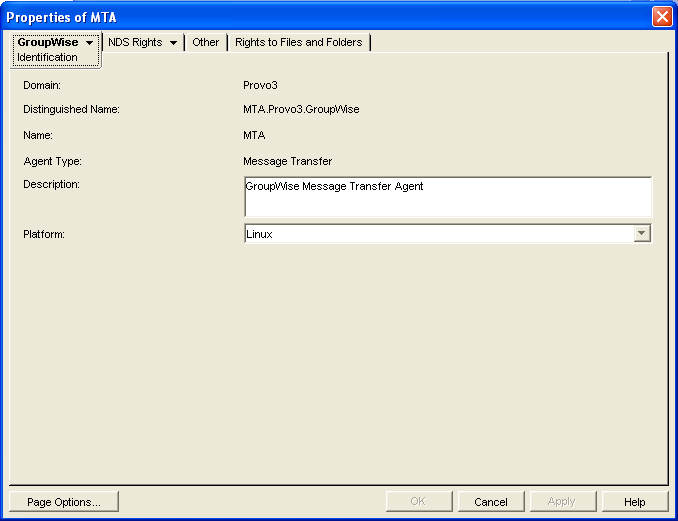Switch to the Other tab

click(x=205, y=42)
